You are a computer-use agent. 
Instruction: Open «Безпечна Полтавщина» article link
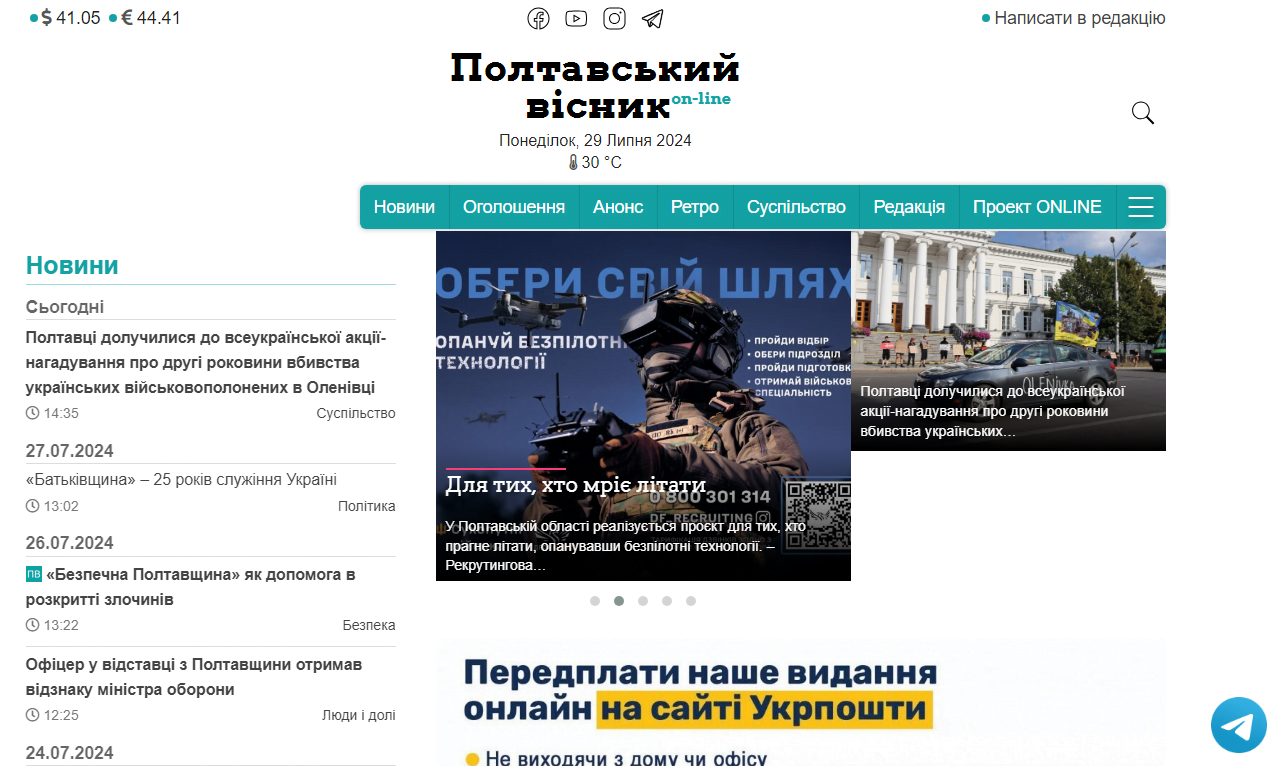[190, 587]
